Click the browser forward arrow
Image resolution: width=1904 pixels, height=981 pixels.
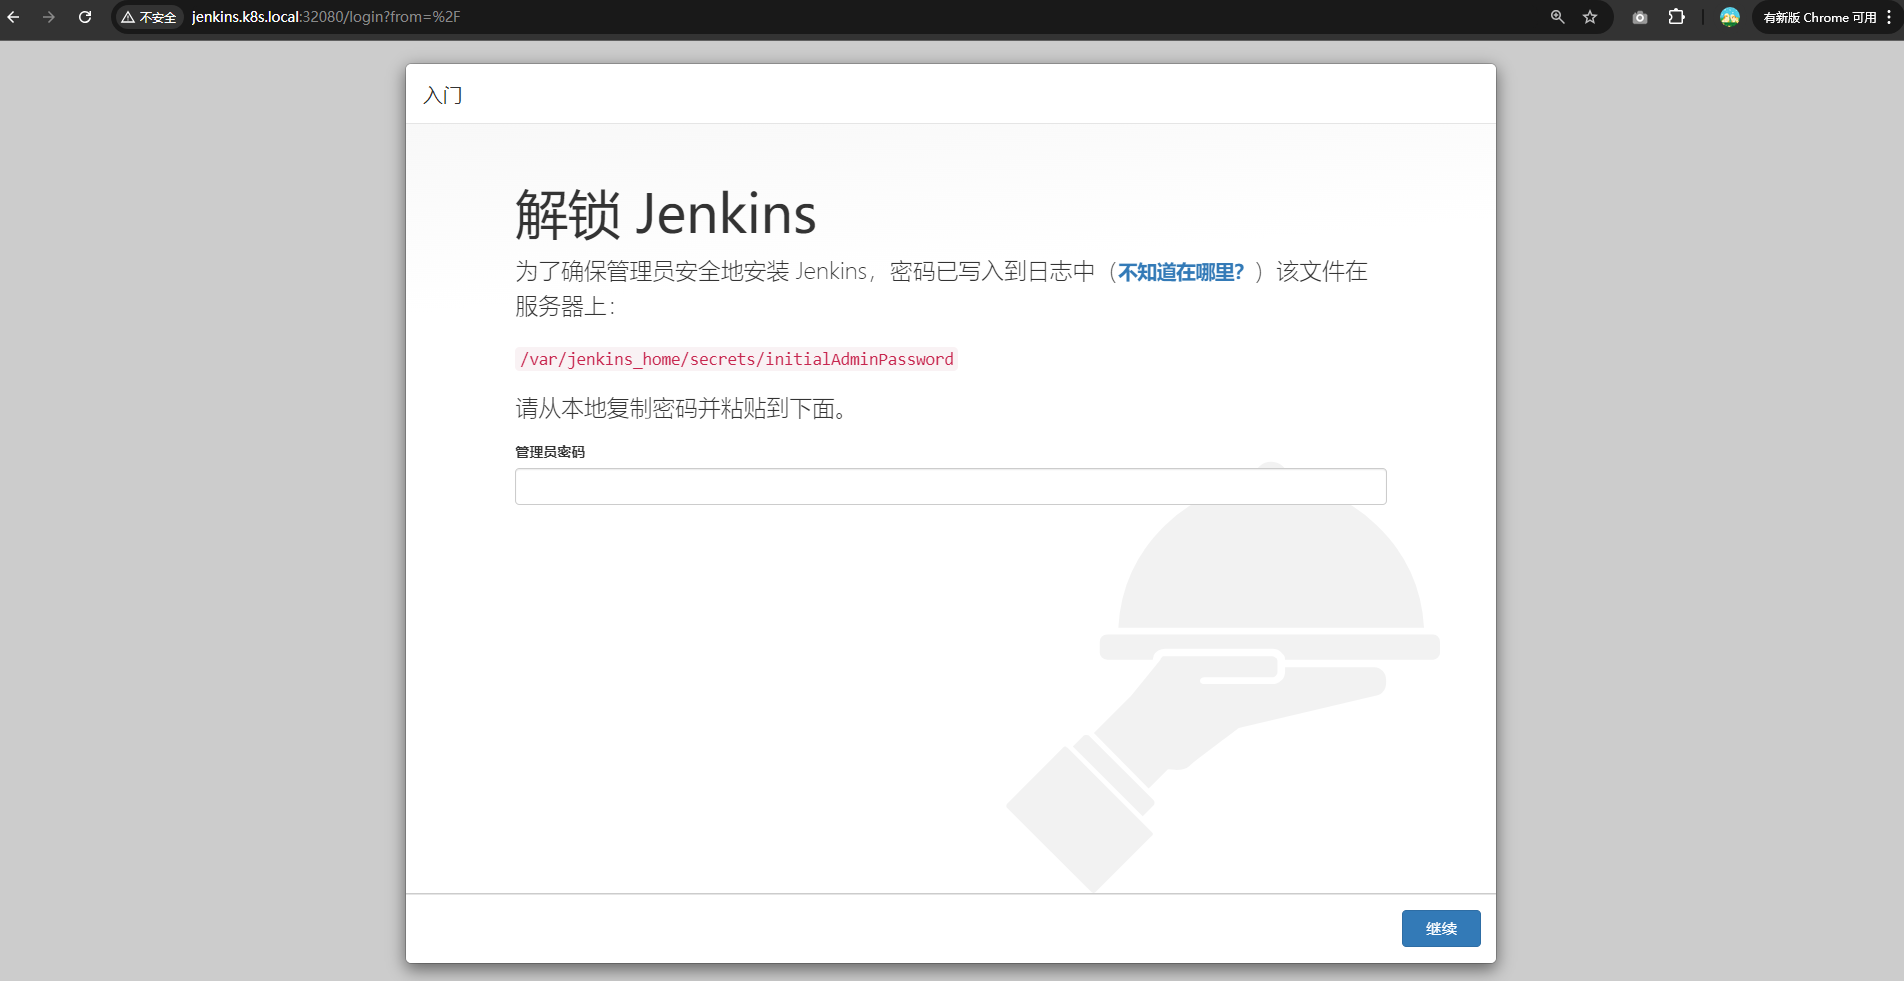click(49, 17)
